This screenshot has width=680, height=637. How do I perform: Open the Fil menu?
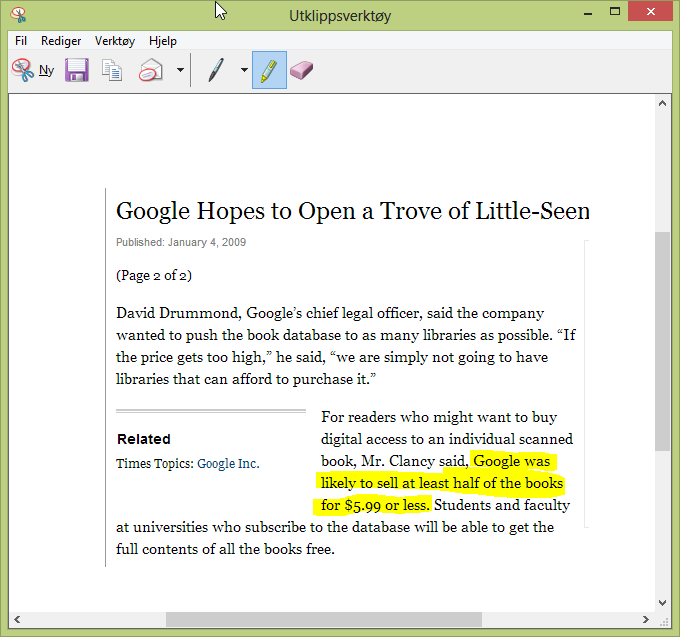click(21, 41)
